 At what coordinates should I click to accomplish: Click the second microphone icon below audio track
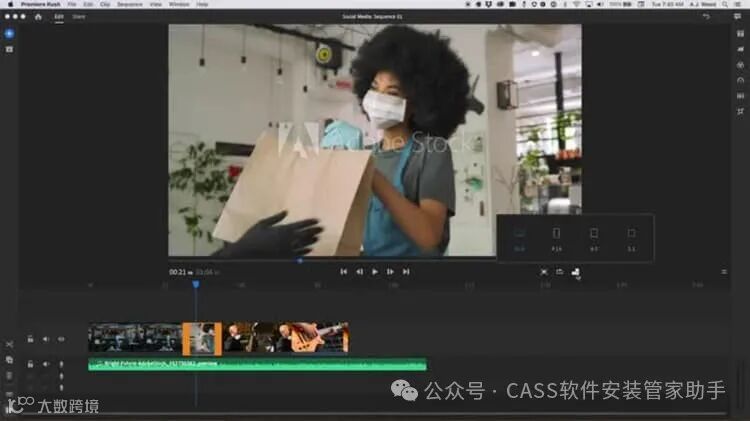[61, 377]
